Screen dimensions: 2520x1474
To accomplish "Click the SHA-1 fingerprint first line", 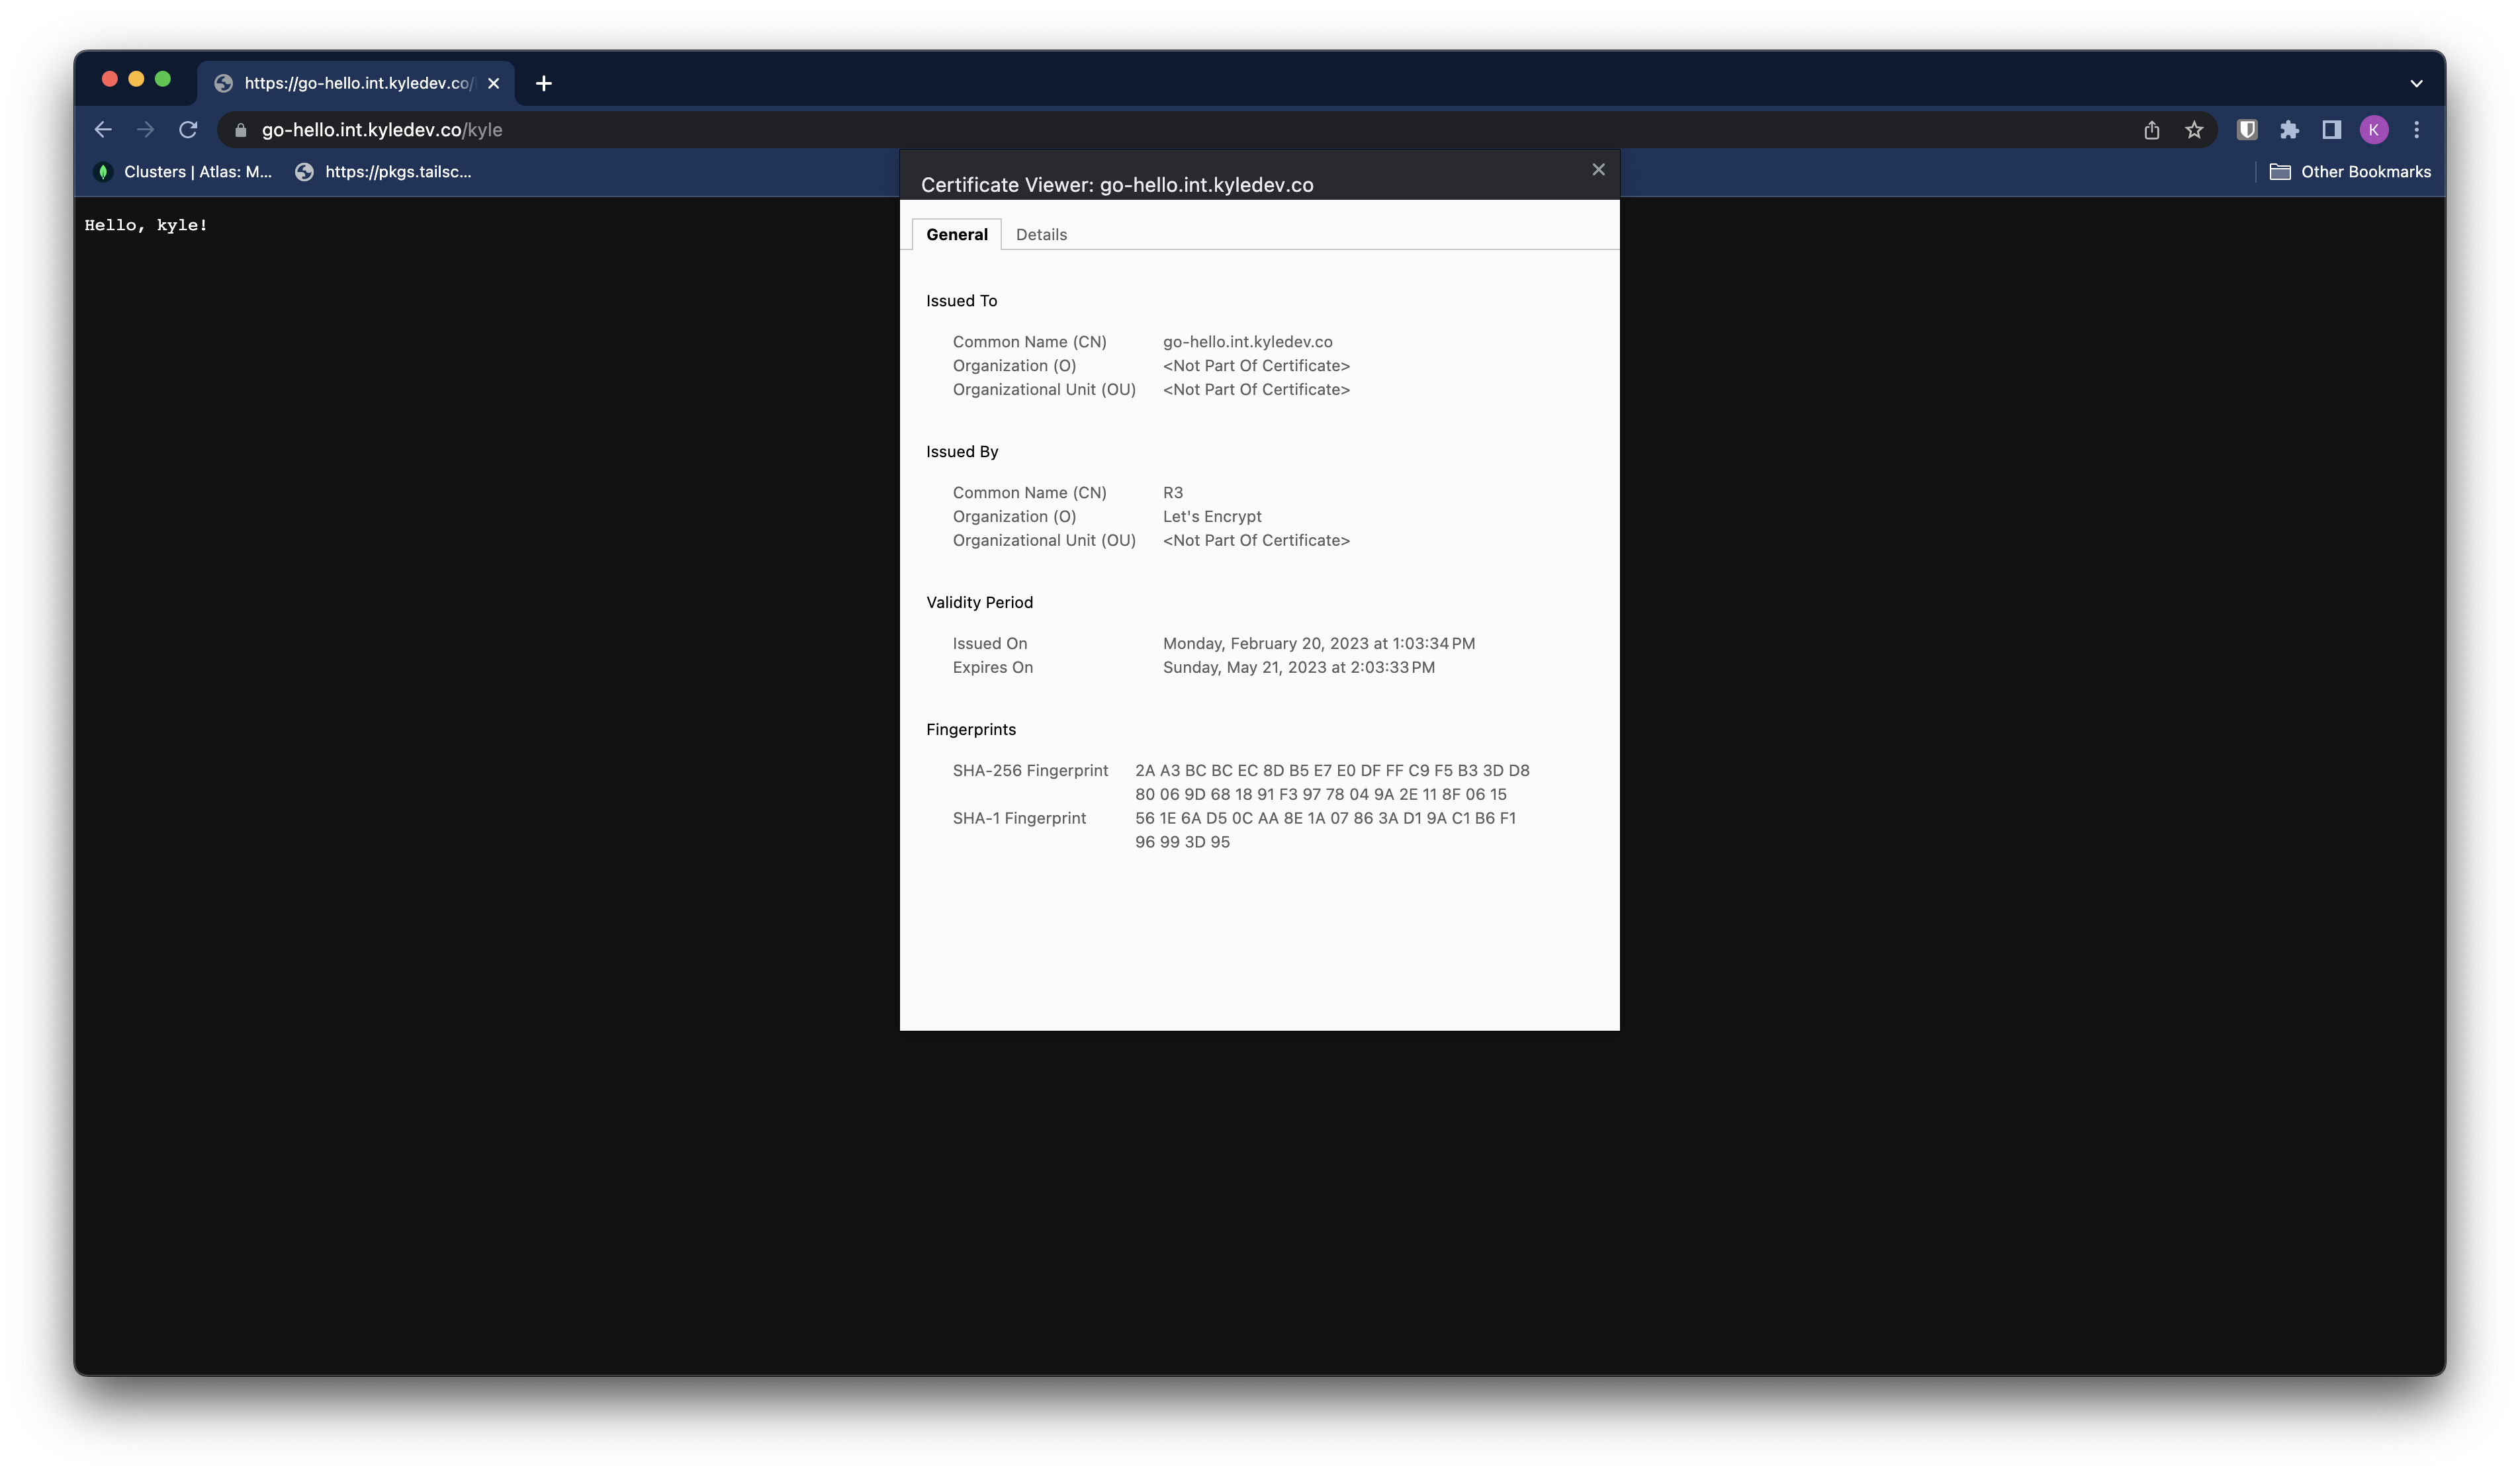I will click(x=1325, y=818).
